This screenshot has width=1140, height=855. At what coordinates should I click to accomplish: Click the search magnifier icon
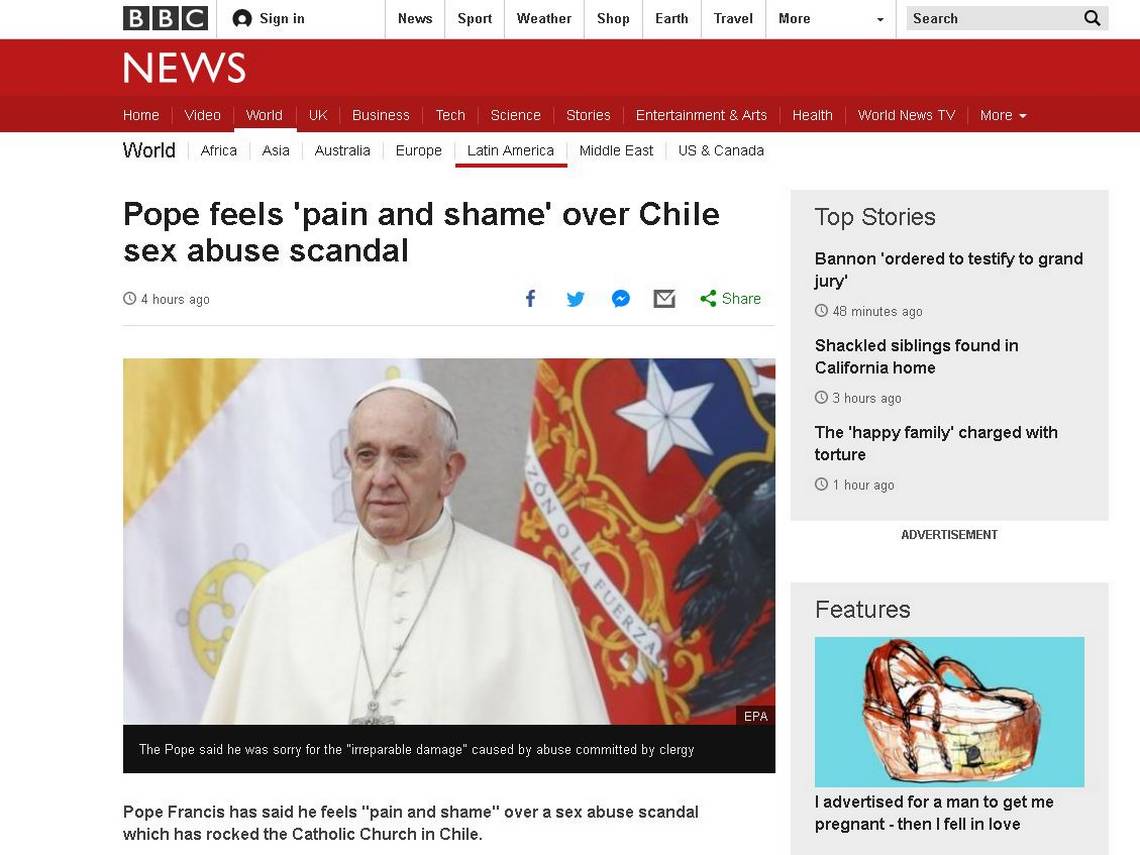1092,18
